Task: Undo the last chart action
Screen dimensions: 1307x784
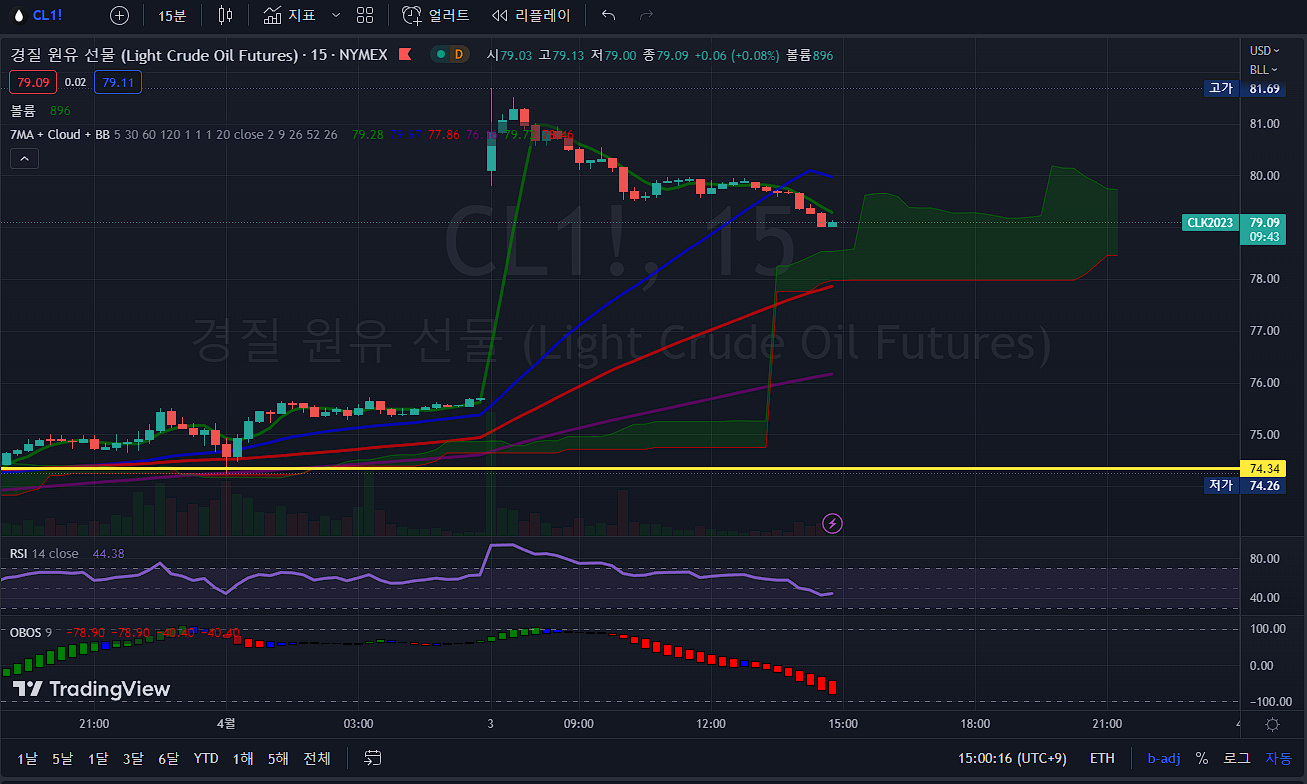Action: pyautogui.click(x=609, y=15)
